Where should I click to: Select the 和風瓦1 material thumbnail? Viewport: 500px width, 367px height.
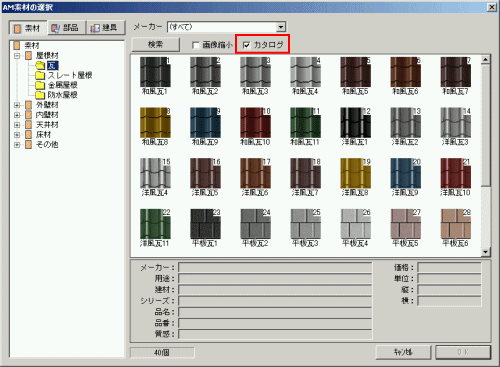[155, 72]
